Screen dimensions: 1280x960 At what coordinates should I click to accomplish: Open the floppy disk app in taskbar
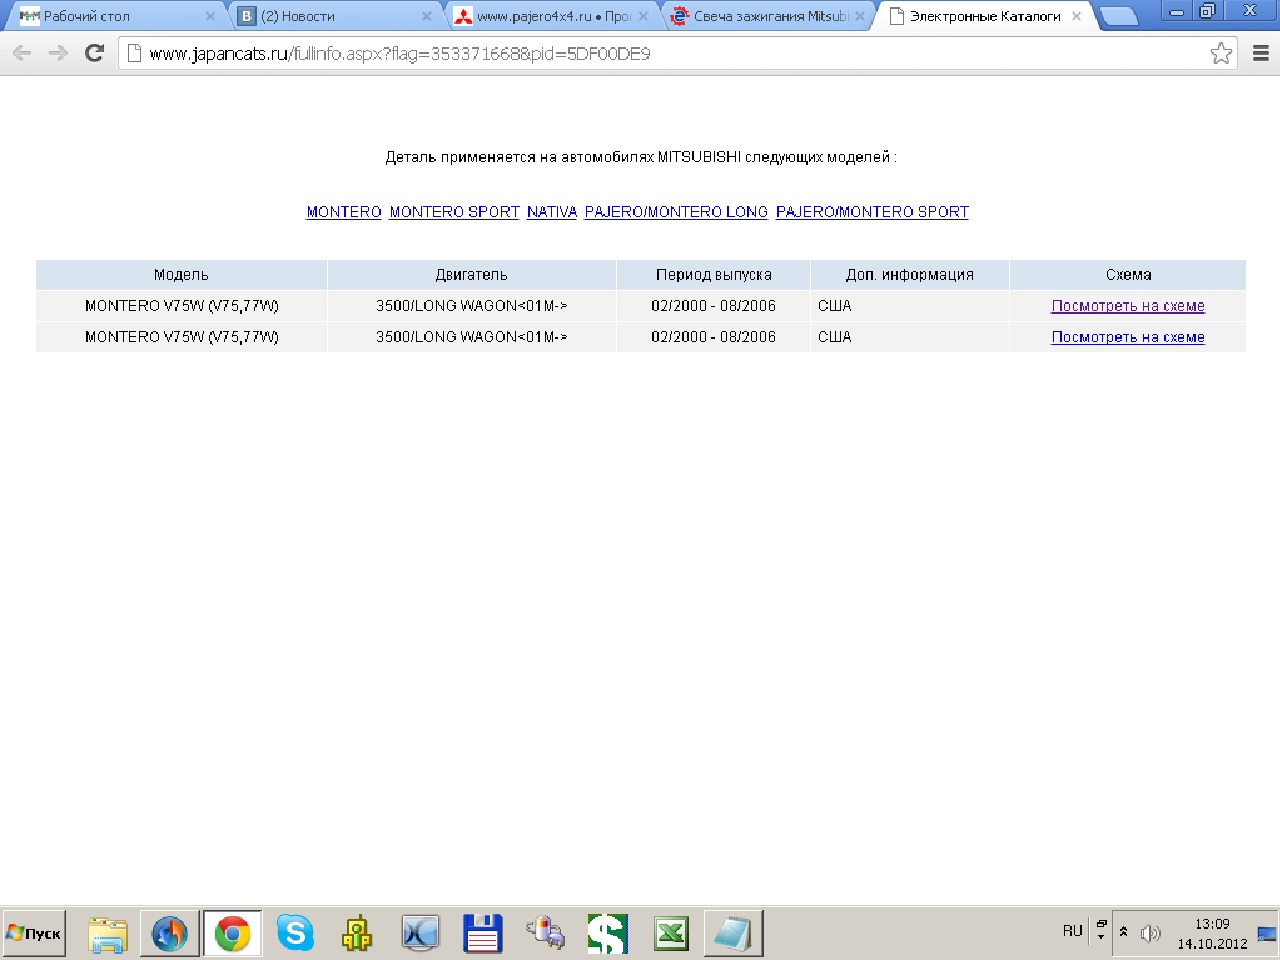(482, 934)
